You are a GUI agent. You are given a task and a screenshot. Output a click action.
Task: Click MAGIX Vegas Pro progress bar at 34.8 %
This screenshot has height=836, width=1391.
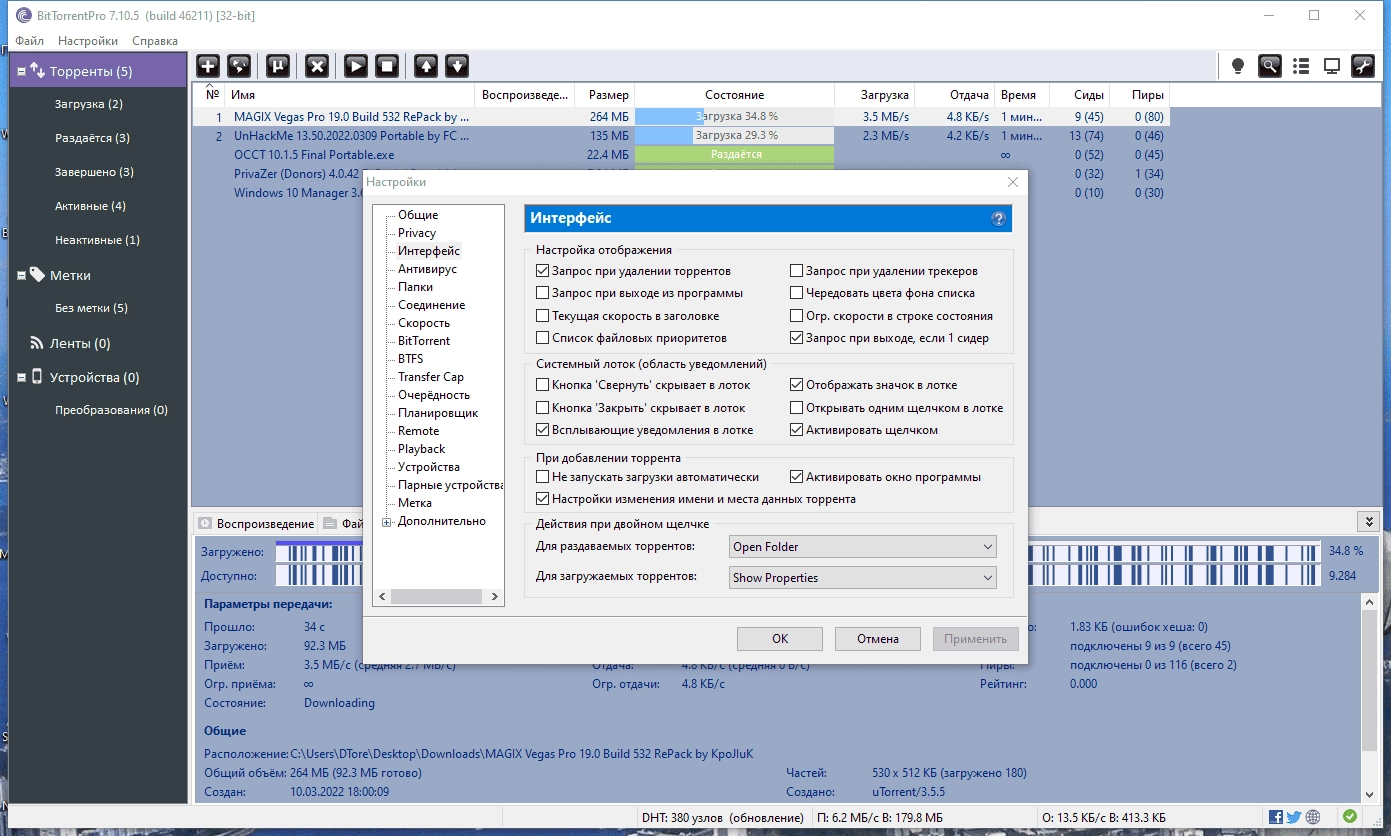click(734, 117)
